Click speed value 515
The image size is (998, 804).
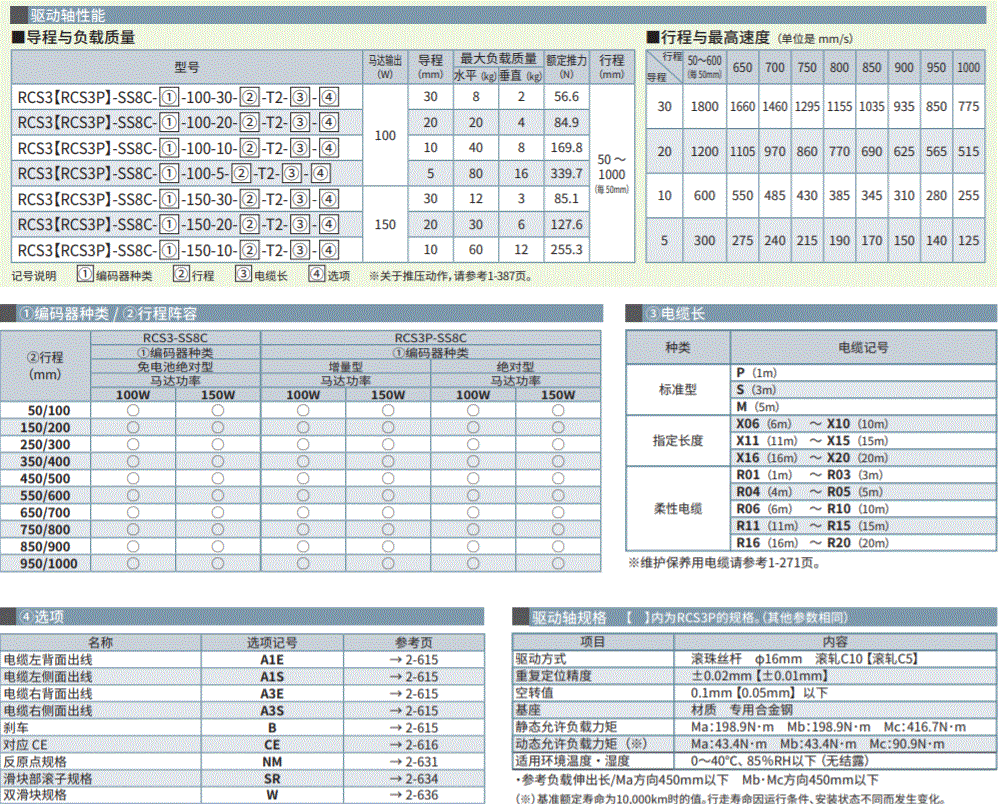pyautogui.click(x=968, y=152)
